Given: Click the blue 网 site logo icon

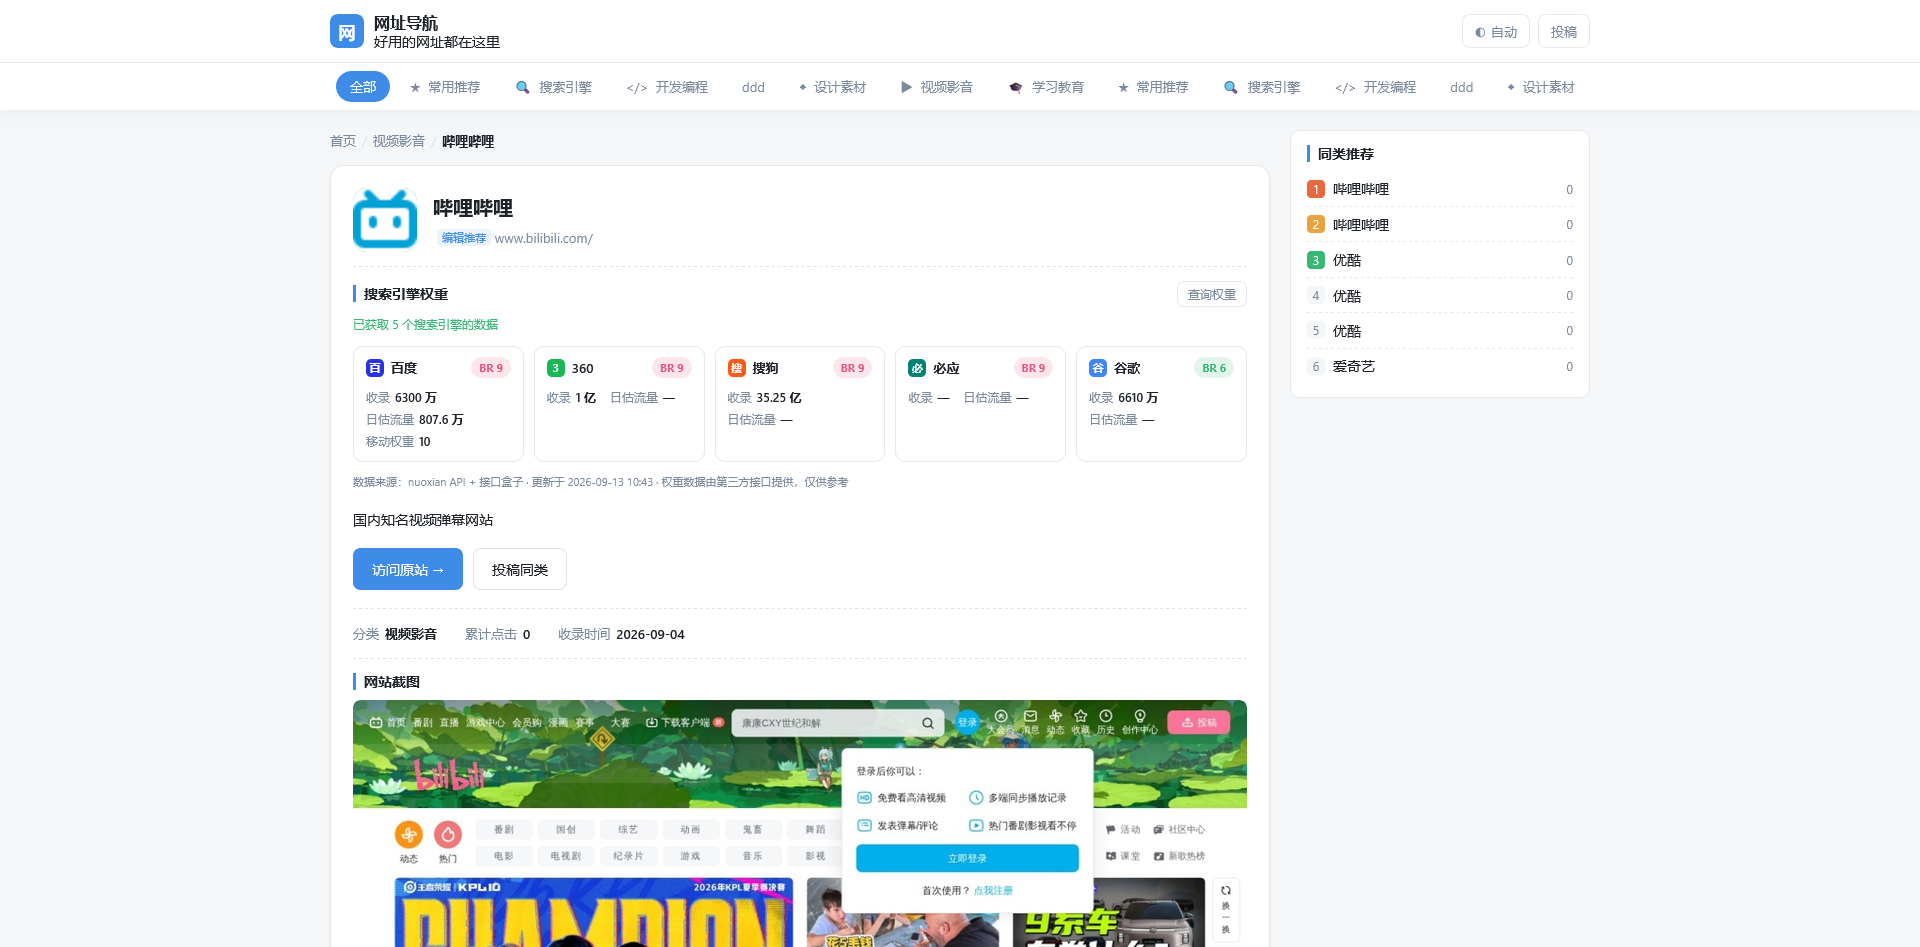Looking at the screenshot, I should pos(347,32).
